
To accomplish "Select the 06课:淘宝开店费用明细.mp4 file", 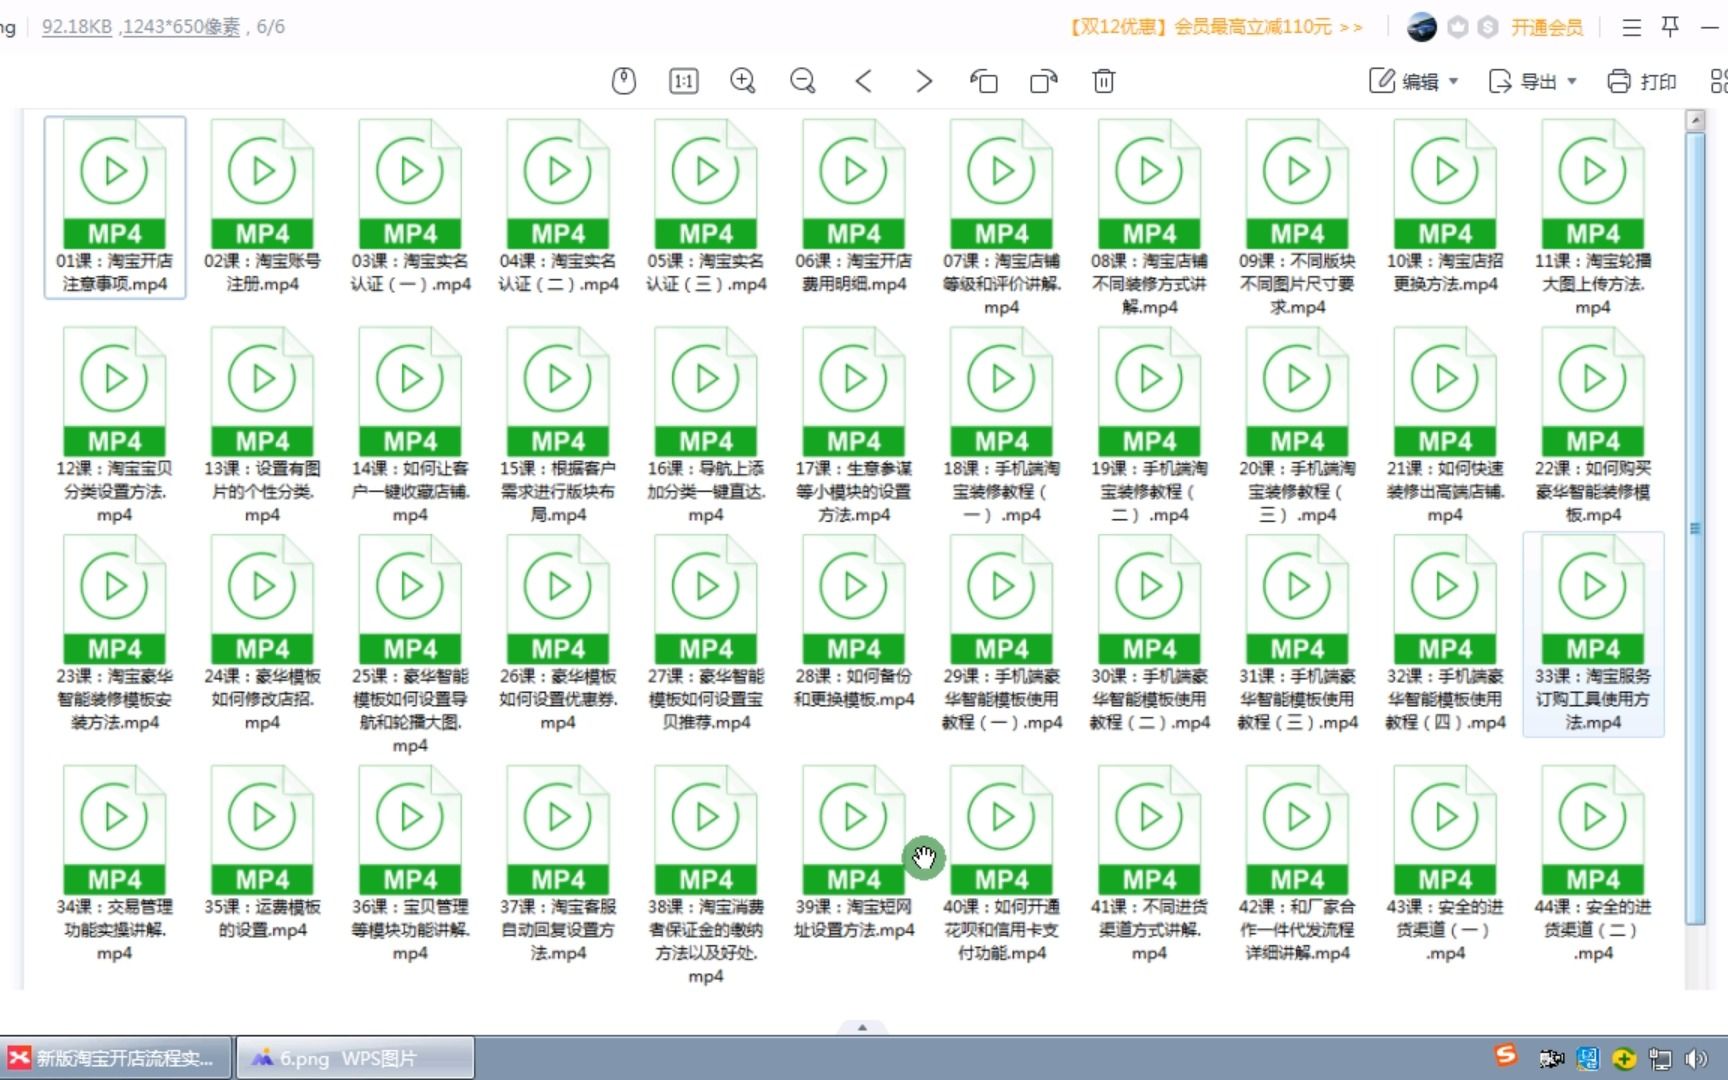I will tap(854, 207).
